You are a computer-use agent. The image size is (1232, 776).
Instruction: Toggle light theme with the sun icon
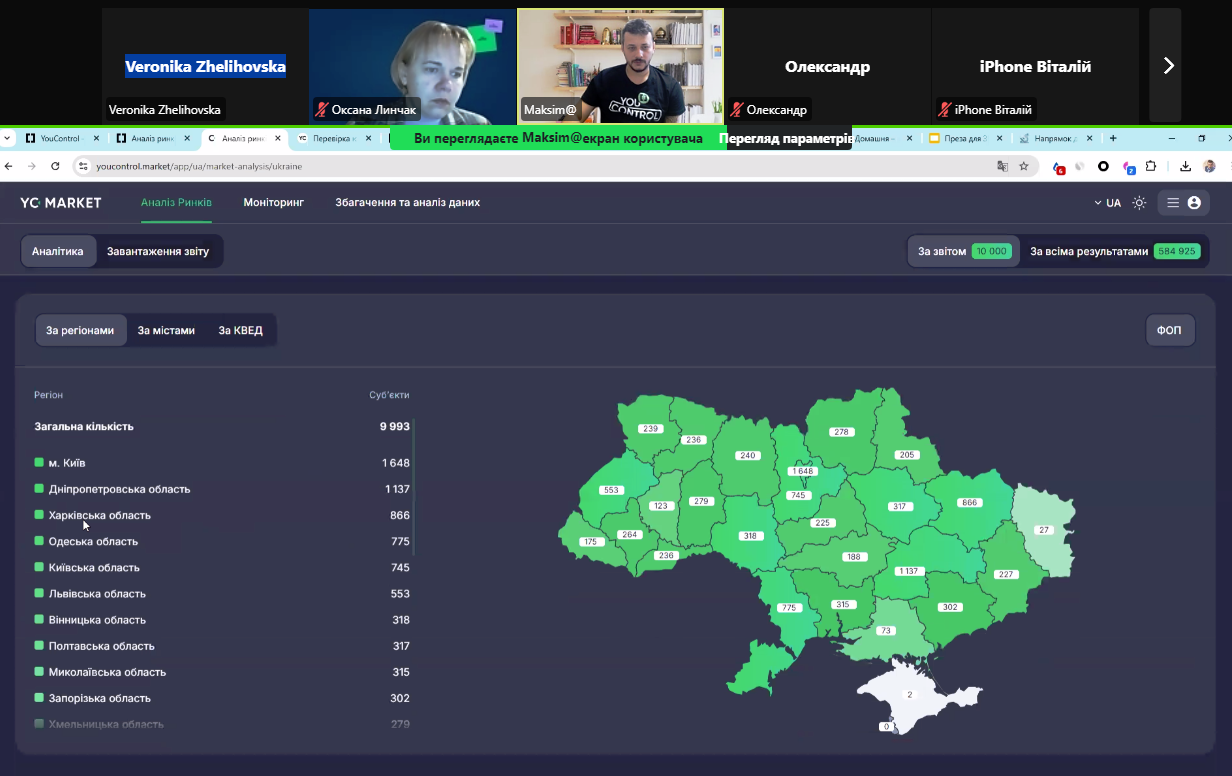pos(1139,202)
